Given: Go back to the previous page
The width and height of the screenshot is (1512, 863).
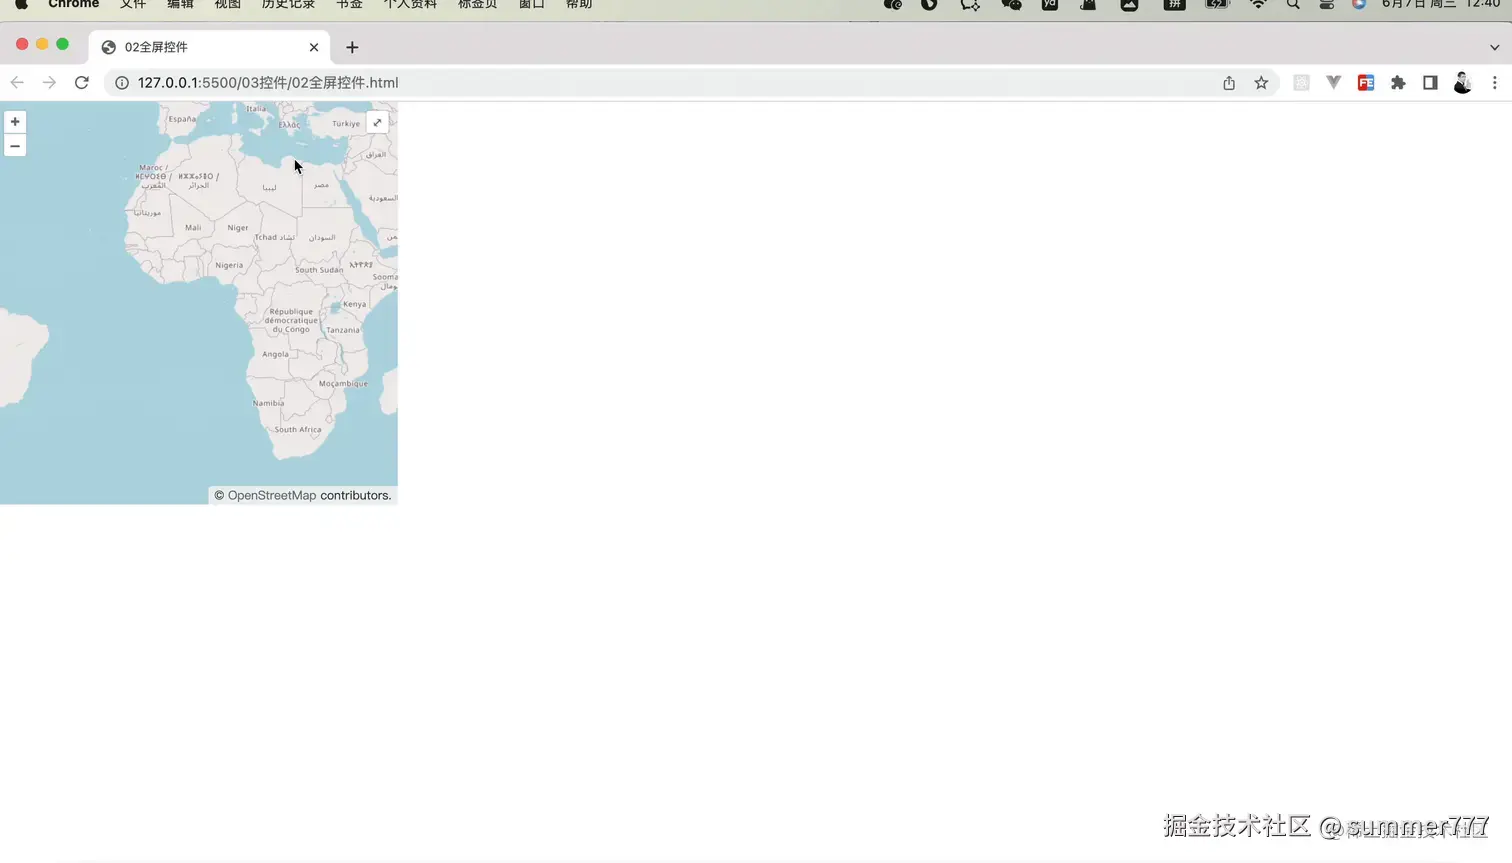Looking at the screenshot, I should point(17,83).
